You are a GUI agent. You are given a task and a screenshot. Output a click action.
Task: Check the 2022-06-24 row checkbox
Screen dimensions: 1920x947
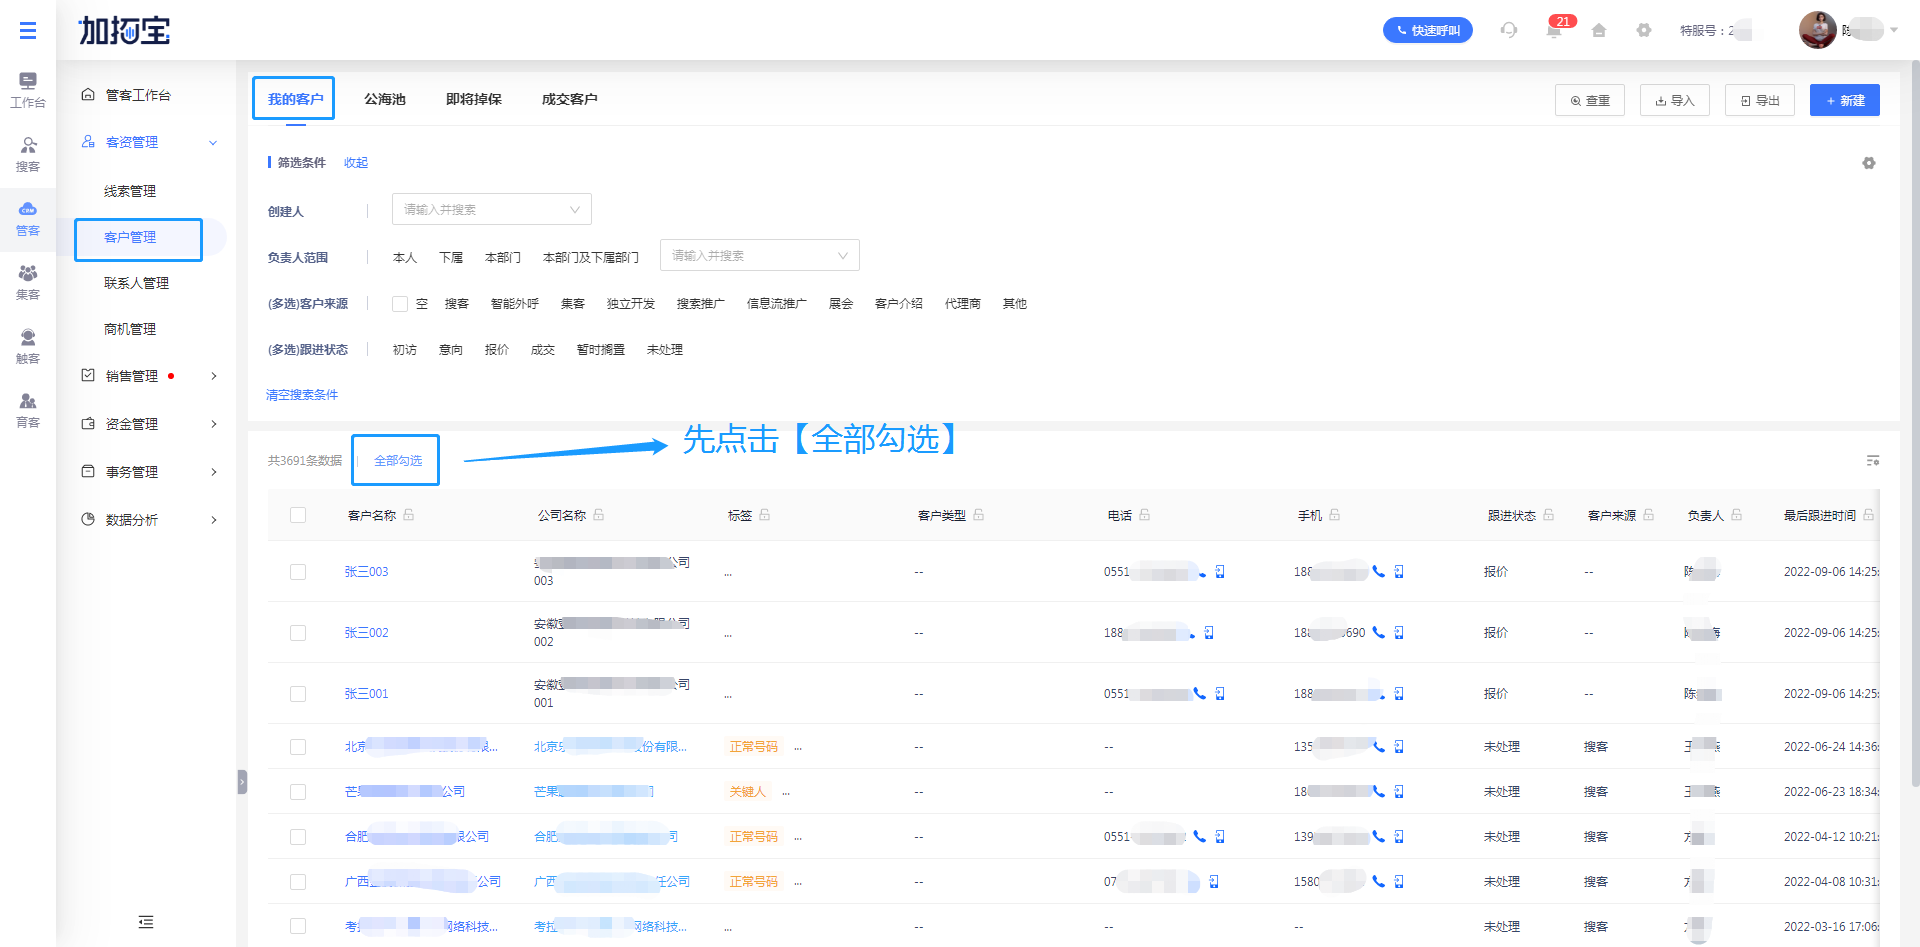coord(298,747)
